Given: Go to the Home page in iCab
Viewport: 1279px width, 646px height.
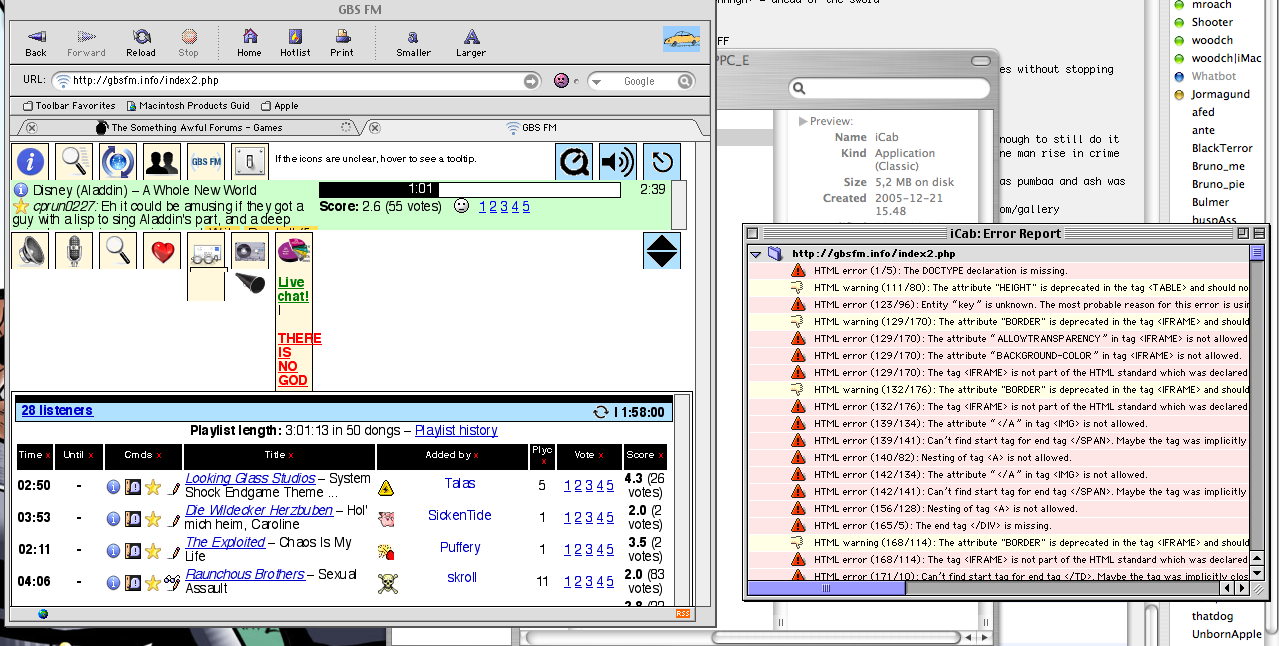Looking at the screenshot, I should click(x=249, y=42).
